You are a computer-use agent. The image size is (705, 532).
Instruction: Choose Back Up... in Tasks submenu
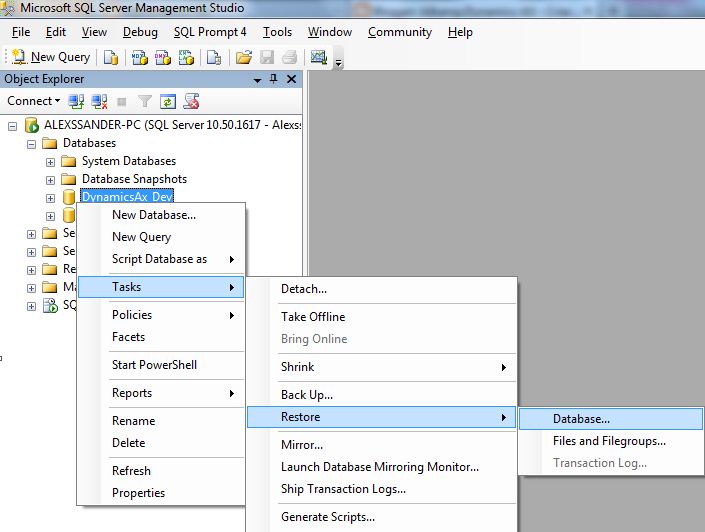(x=382, y=395)
